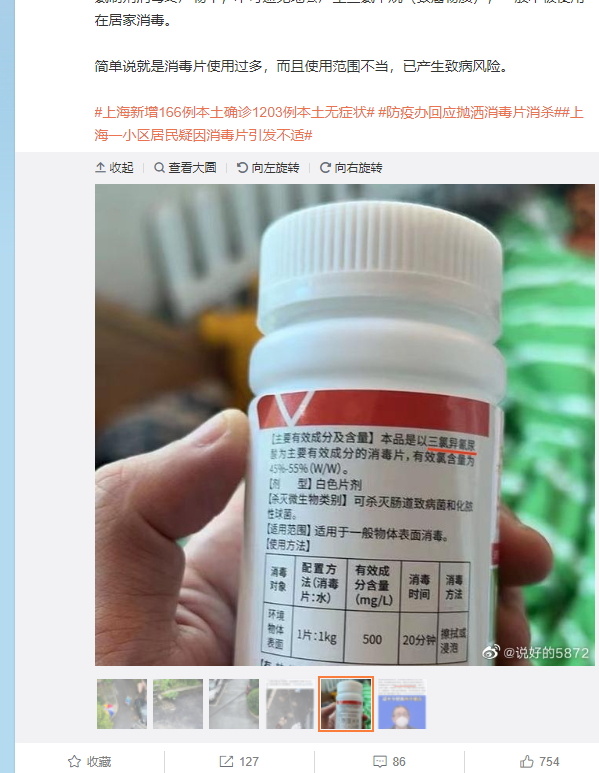Select the first photo thumbnail
The image size is (599, 773).
pyautogui.click(x=122, y=703)
